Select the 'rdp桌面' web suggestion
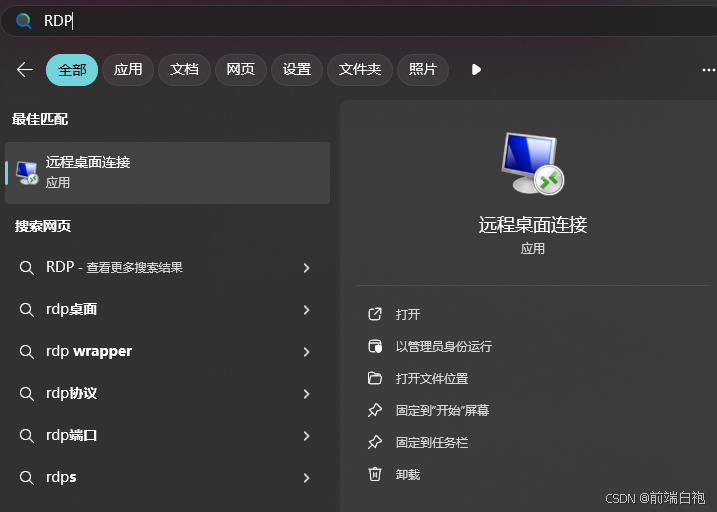Image resolution: width=717 pixels, height=512 pixels. pyautogui.click(x=165, y=309)
